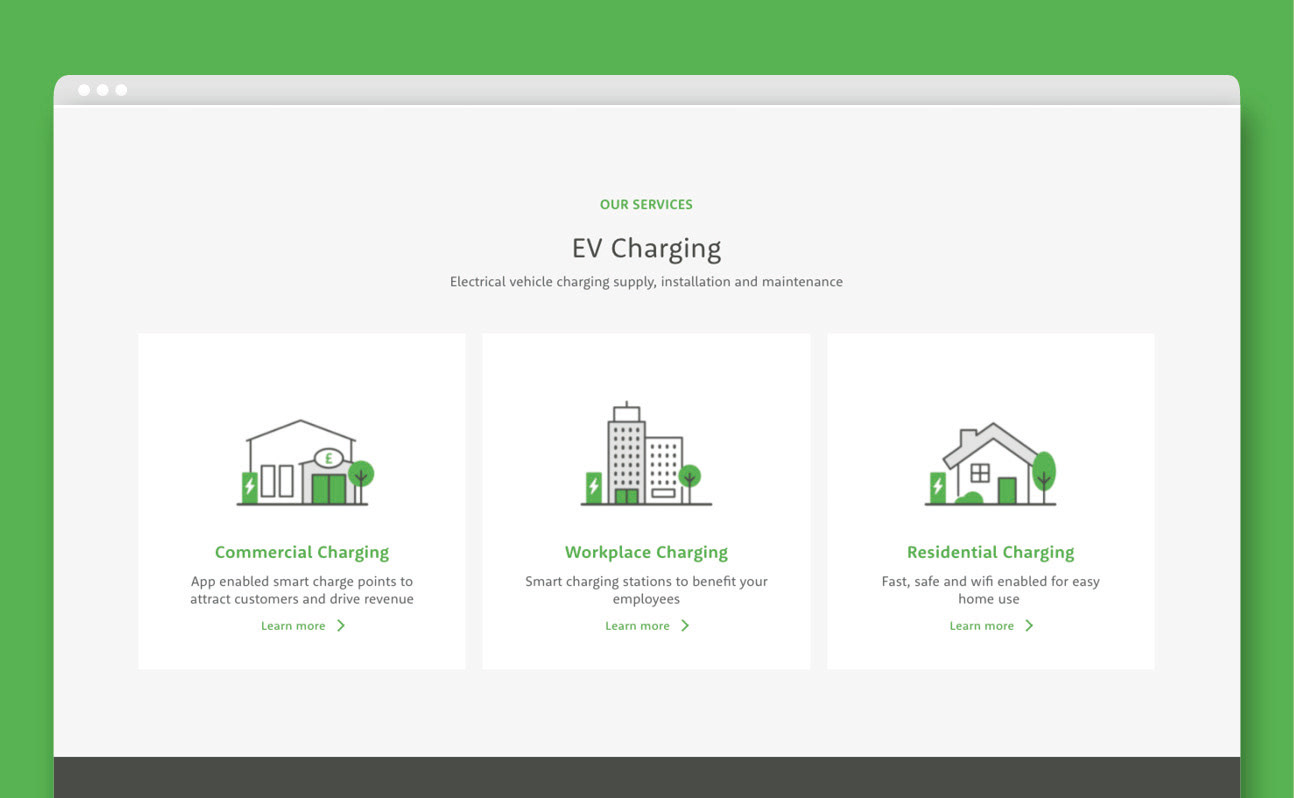Open the Residential Charging heading link

point(990,552)
